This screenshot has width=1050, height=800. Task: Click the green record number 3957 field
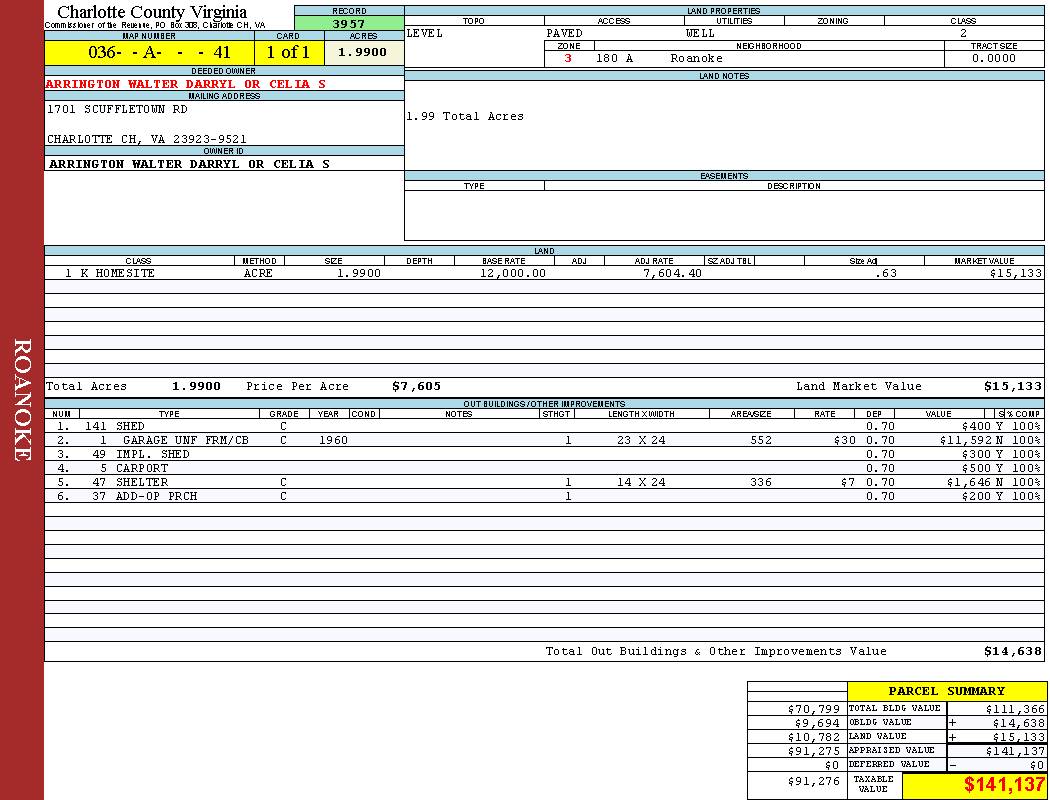point(349,23)
